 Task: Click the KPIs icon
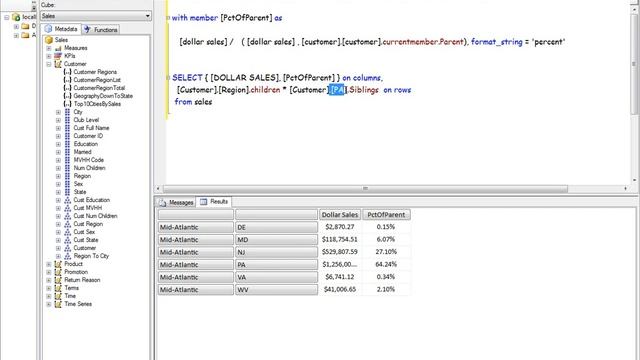(x=58, y=56)
